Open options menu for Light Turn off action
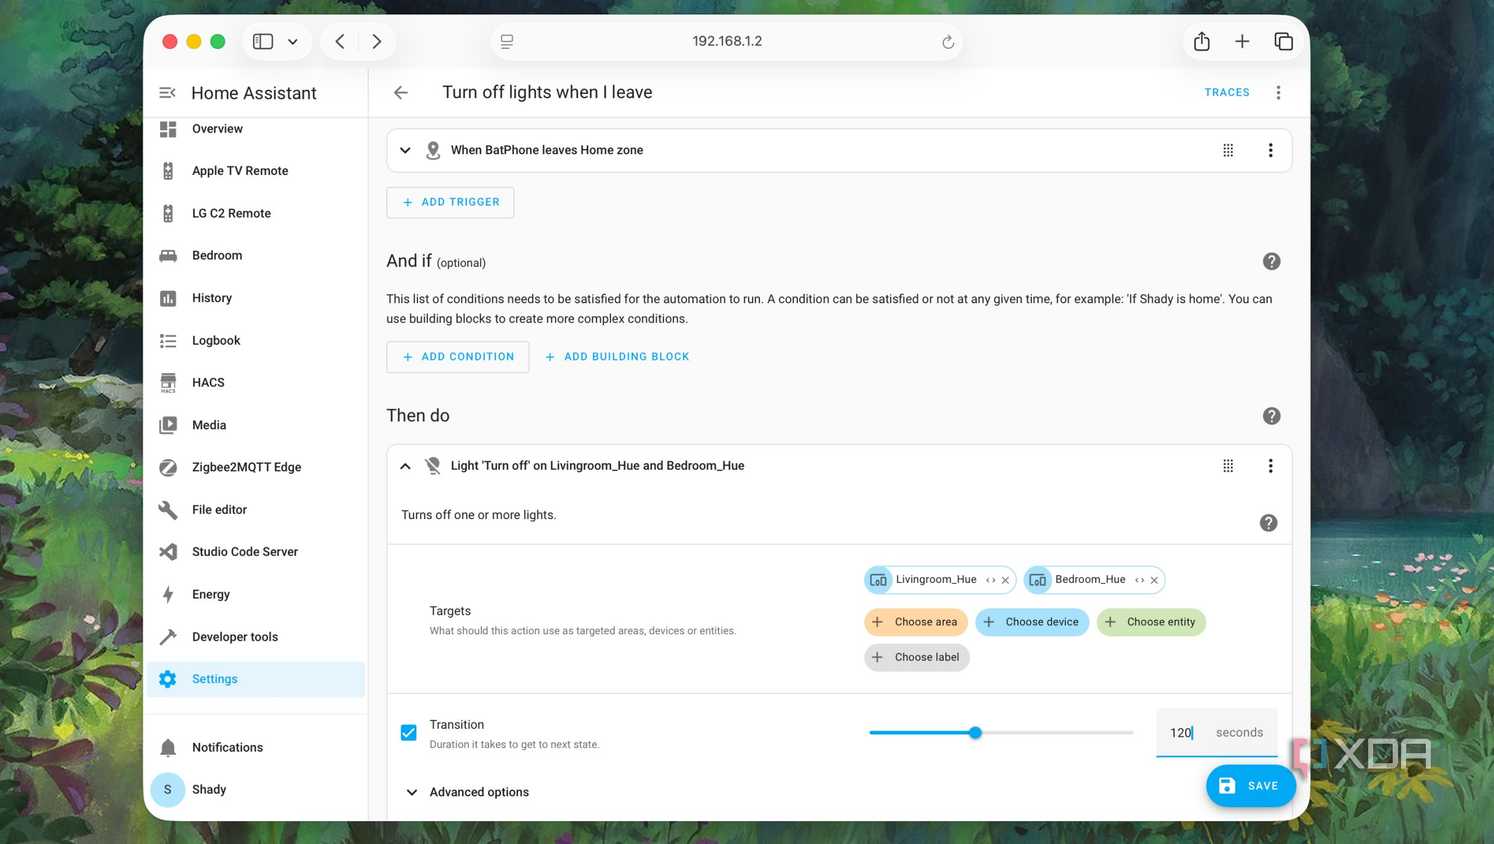The width and height of the screenshot is (1494, 844). click(1270, 466)
